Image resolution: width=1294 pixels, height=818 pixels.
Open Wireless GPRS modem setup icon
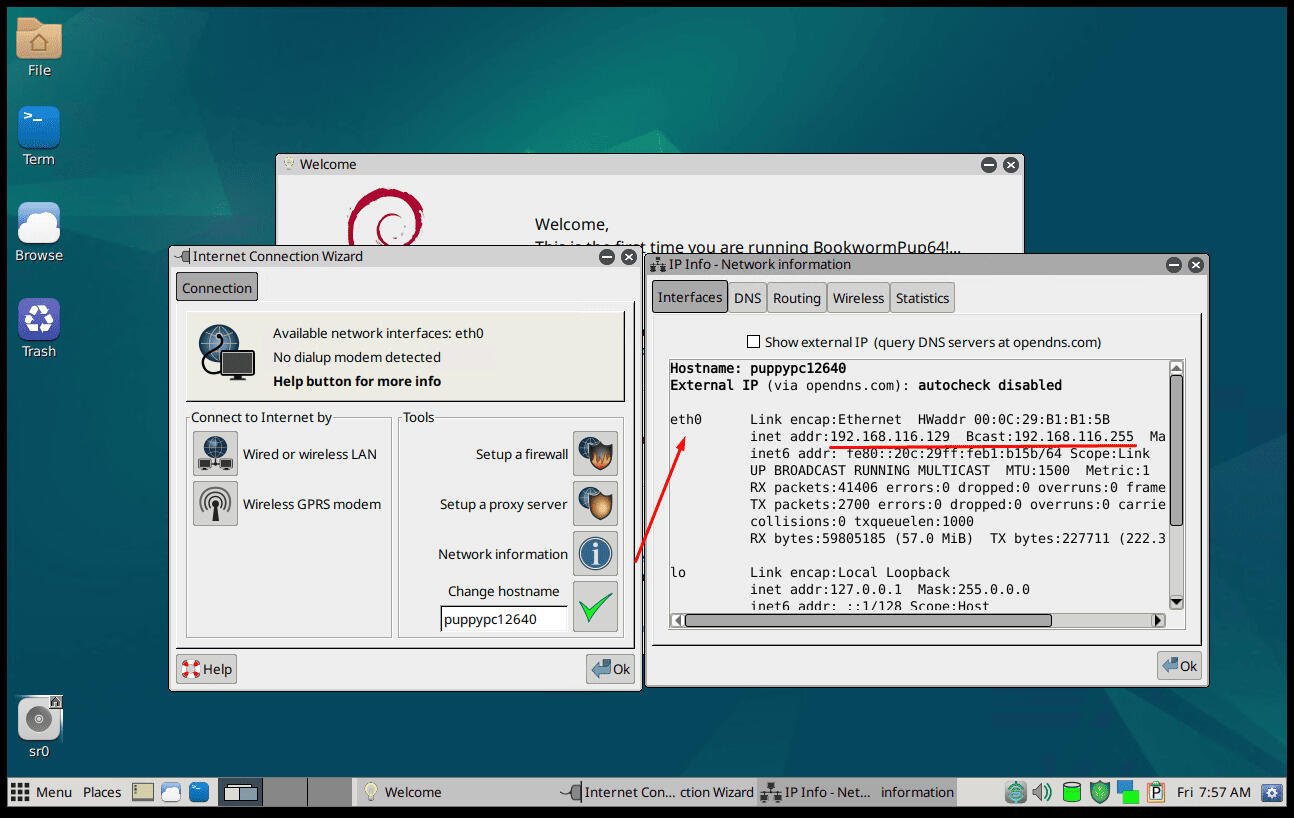pos(215,504)
